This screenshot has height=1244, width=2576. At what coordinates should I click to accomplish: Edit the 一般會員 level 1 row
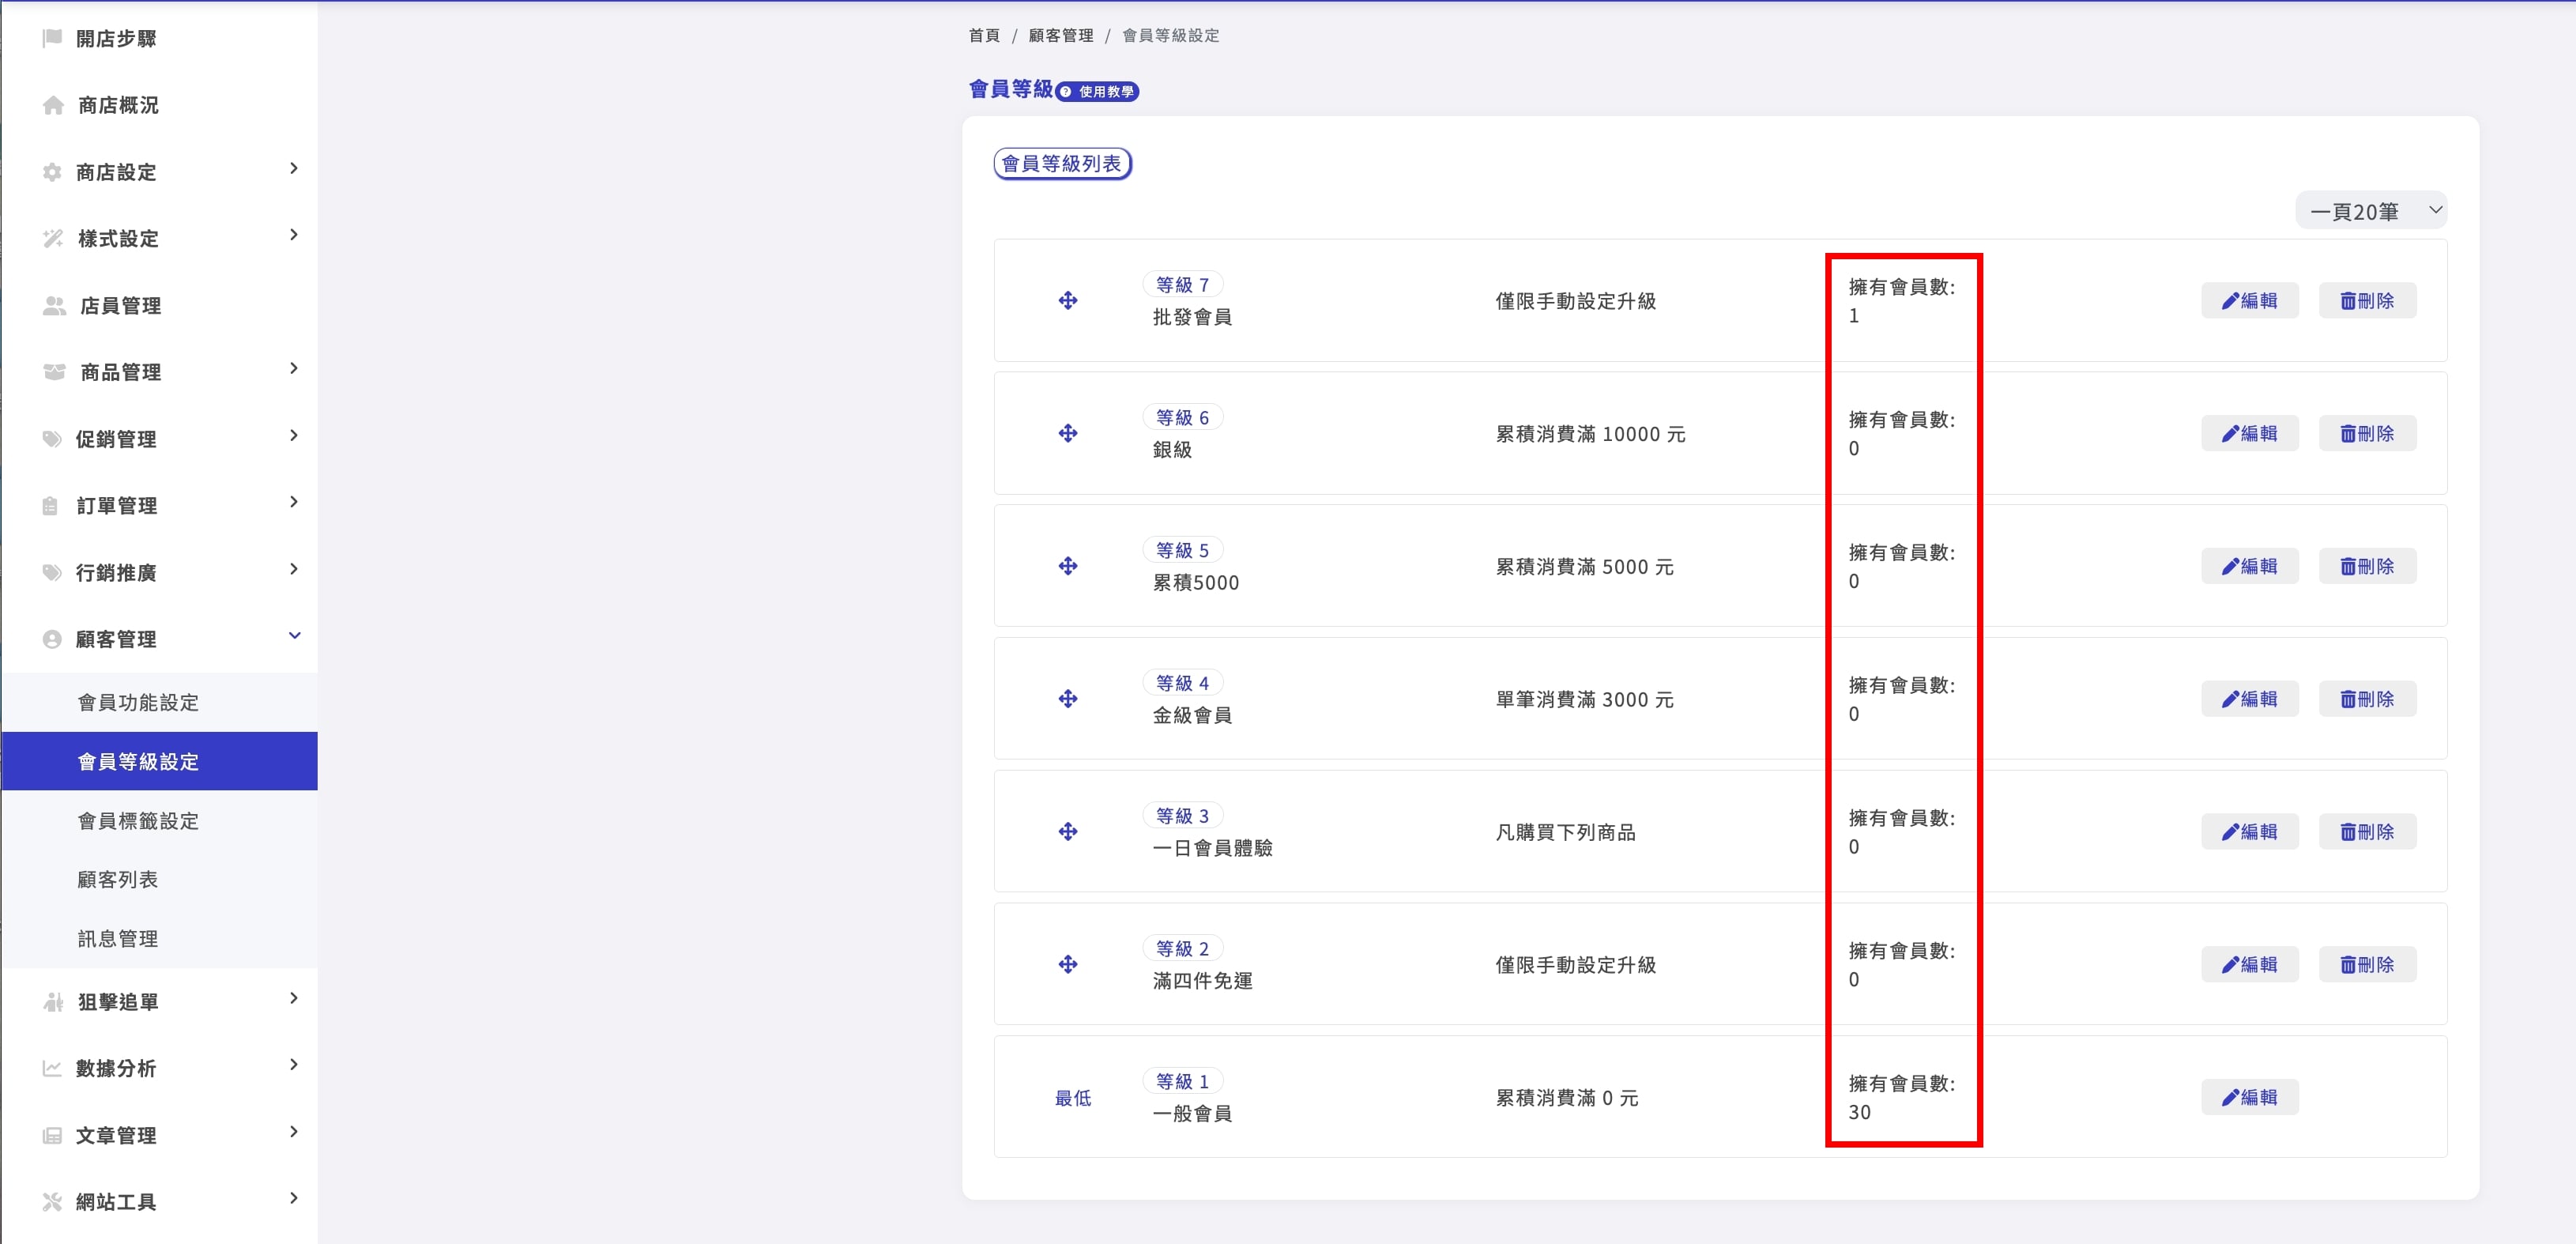click(x=2249, y=1097)
